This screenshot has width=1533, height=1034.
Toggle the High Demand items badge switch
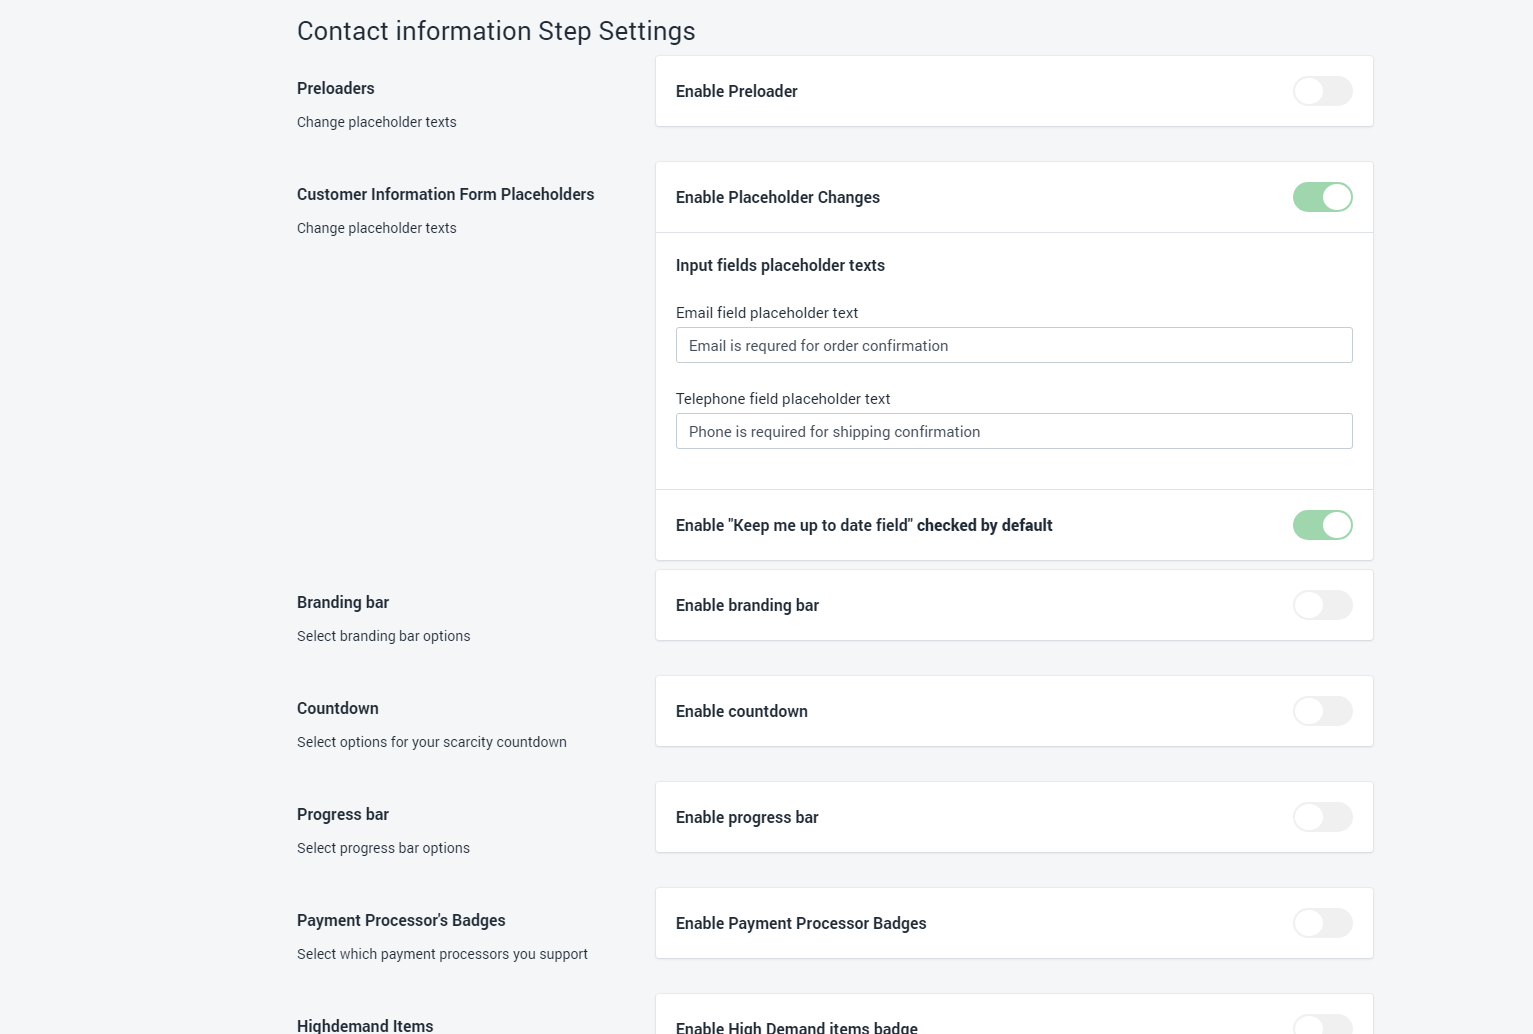(x=1322, y=1025)
